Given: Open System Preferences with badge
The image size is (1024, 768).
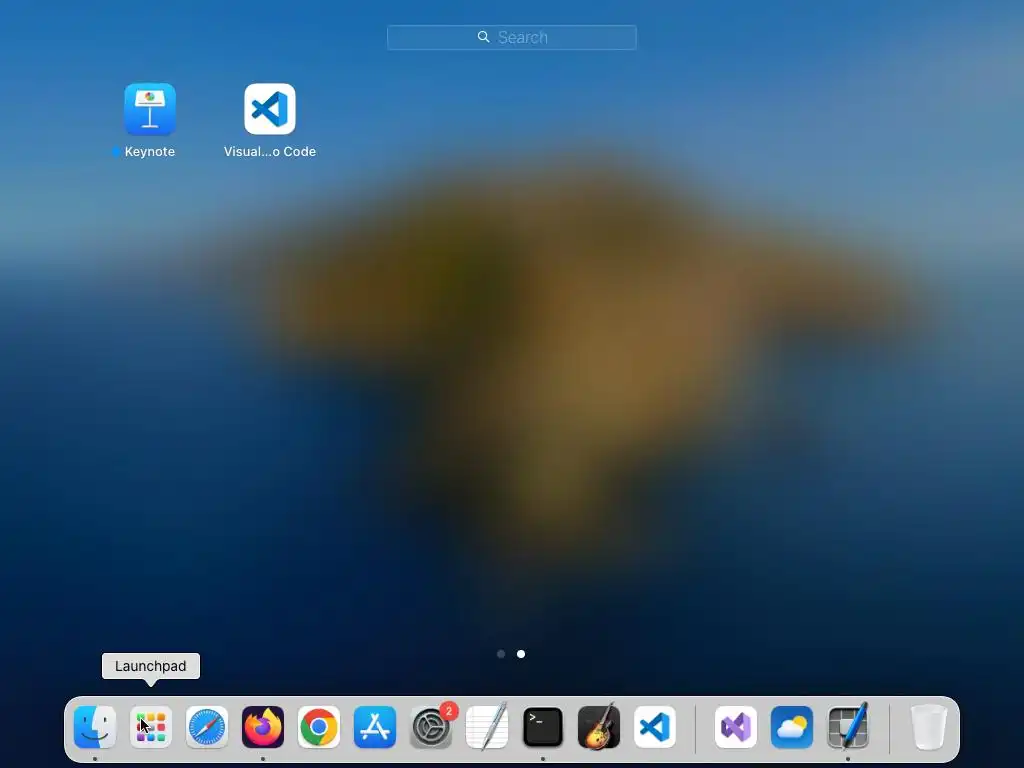Looking at the screenshot, I should (431, 727).
